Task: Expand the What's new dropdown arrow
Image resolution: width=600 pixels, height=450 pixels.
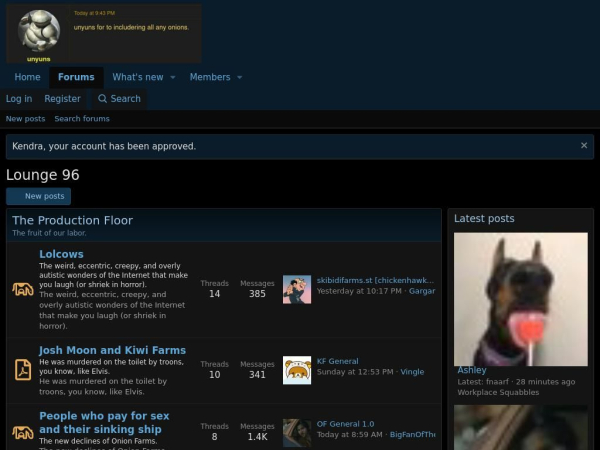Action: pos(173,77)
